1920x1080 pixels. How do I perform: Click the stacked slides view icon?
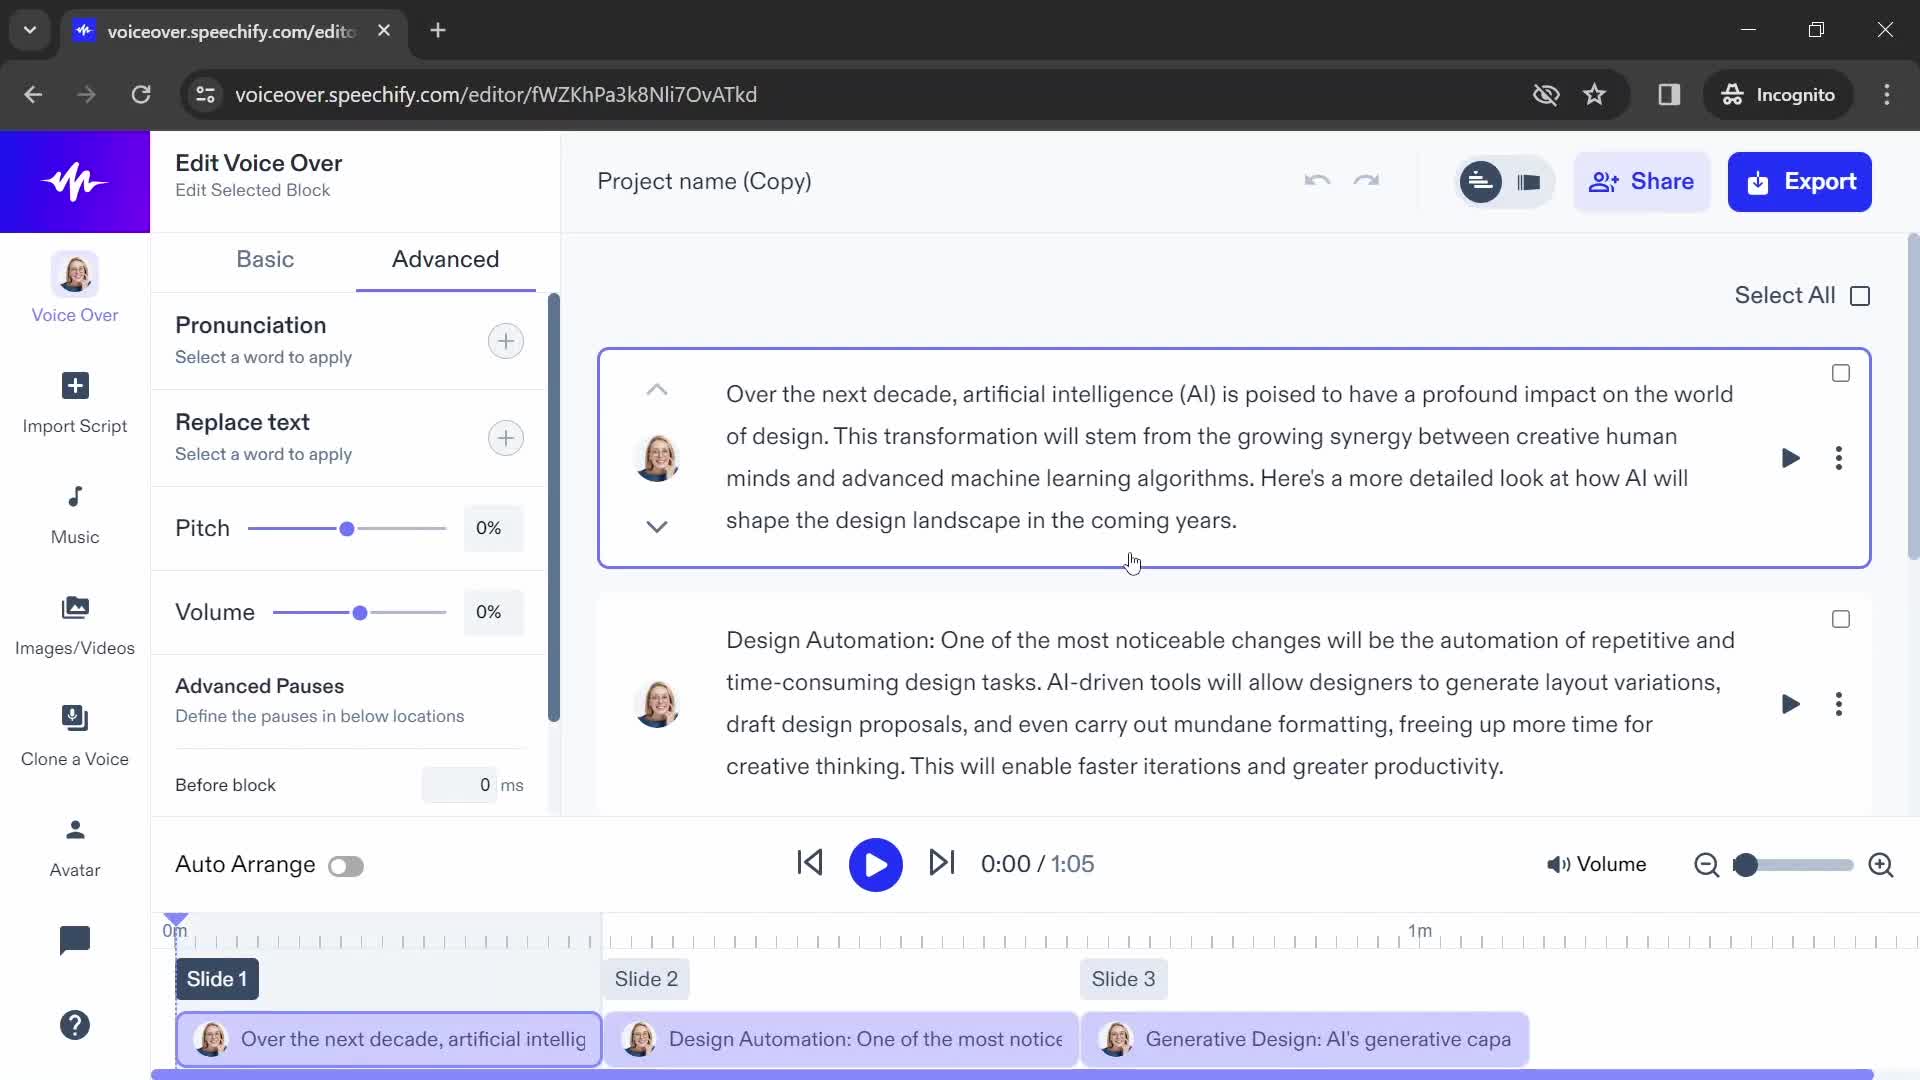click(x=1528, y=182)
